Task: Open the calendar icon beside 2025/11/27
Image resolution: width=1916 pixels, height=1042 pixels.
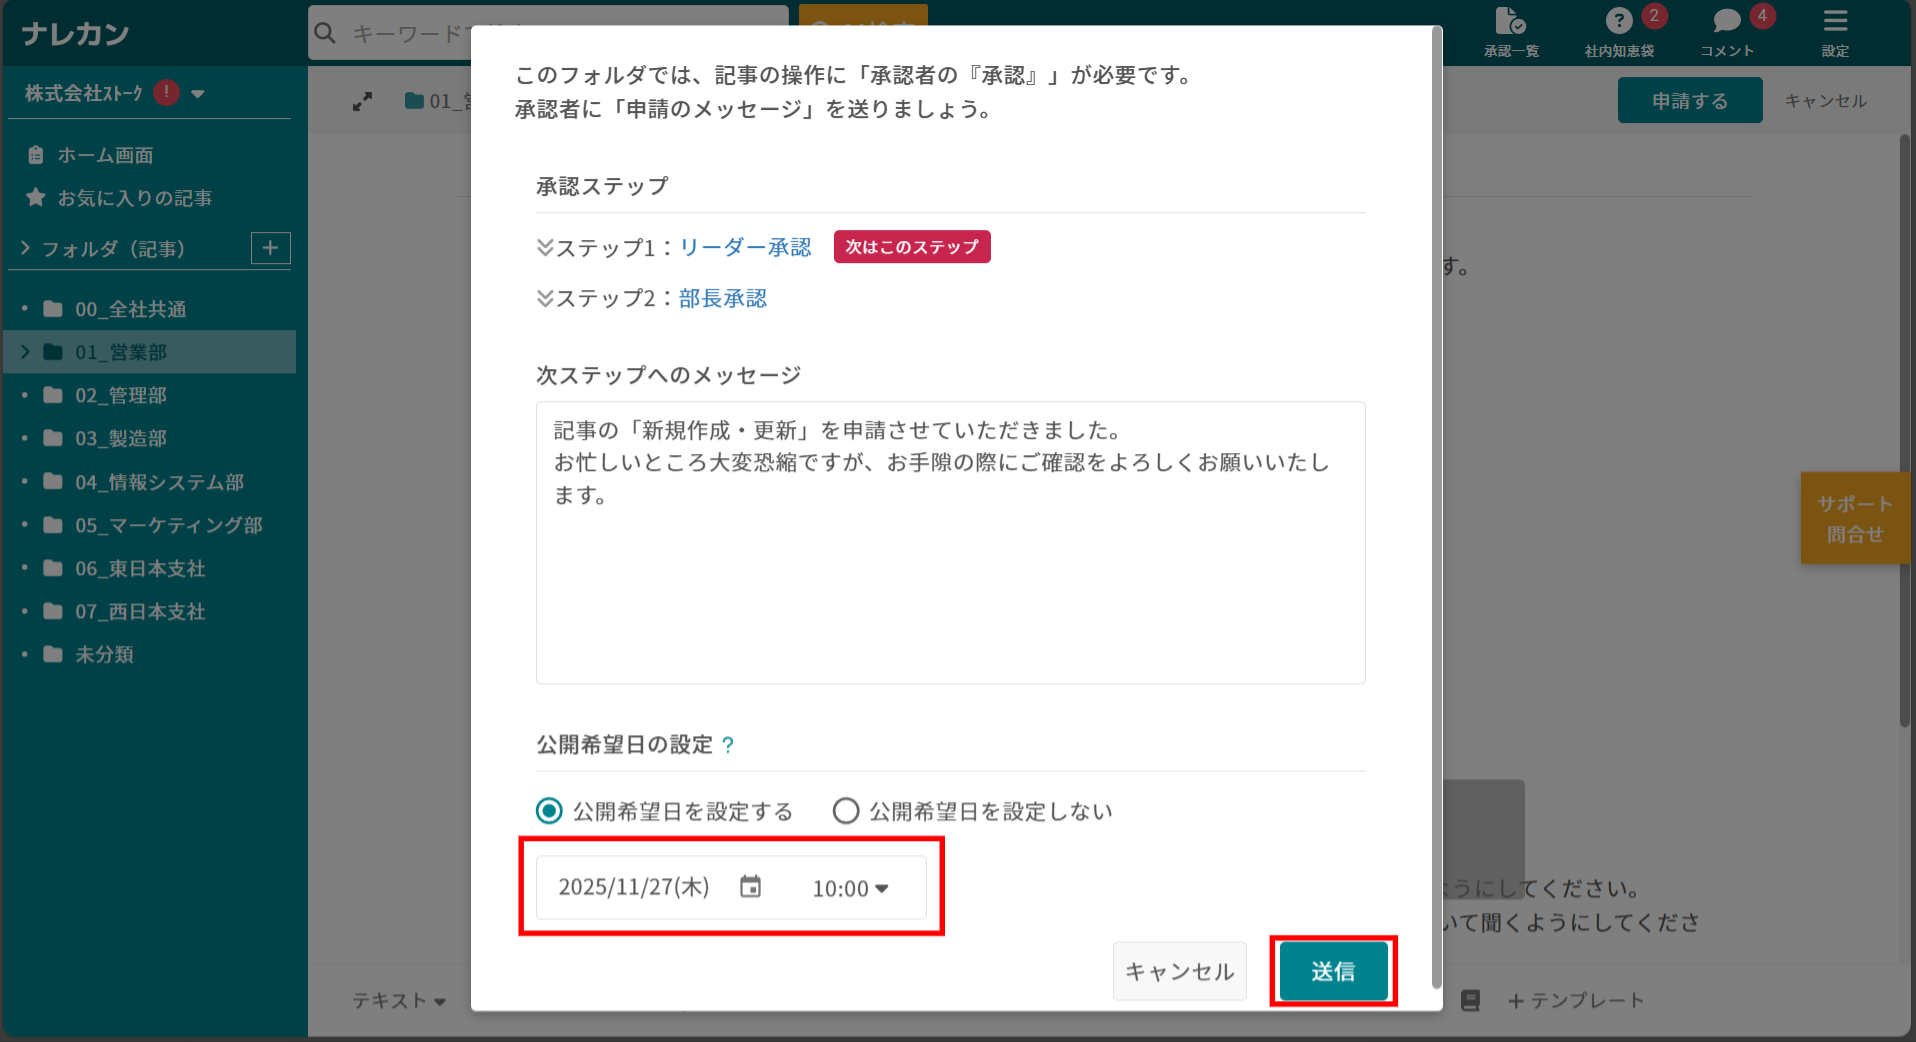Action: pos(750,886)
